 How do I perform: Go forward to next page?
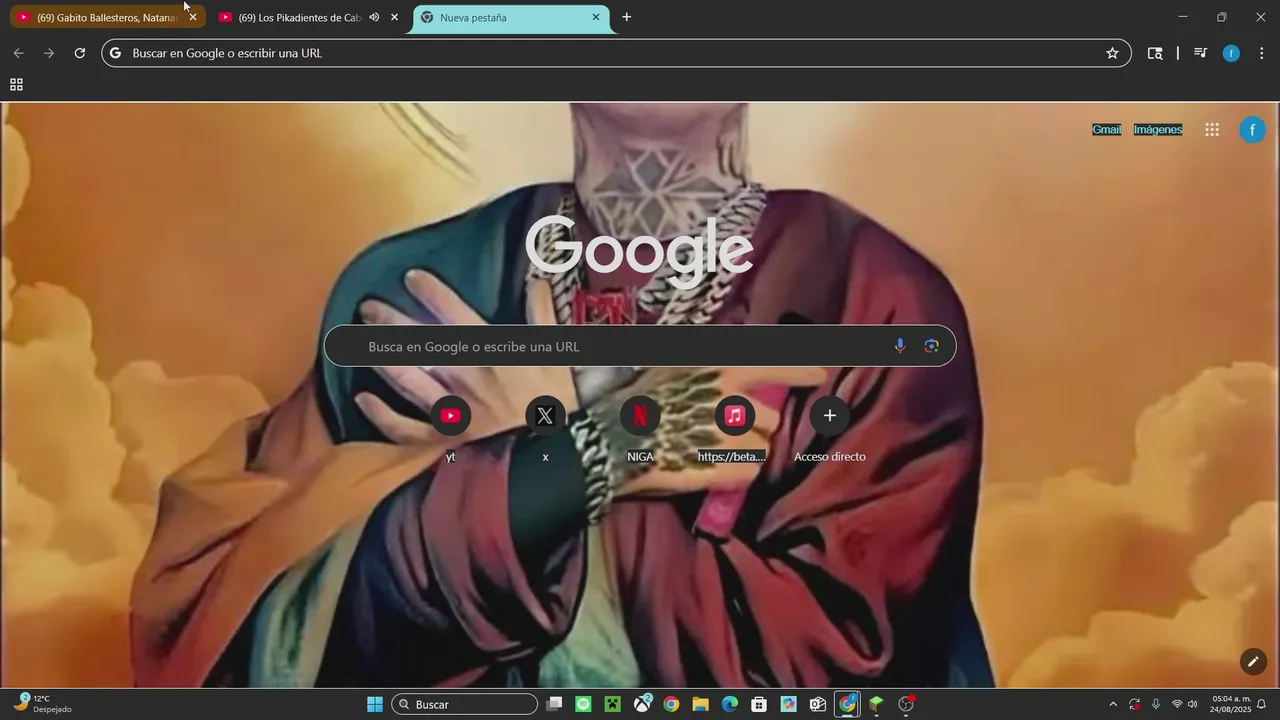pyautogui.click(x=49, y=53)
